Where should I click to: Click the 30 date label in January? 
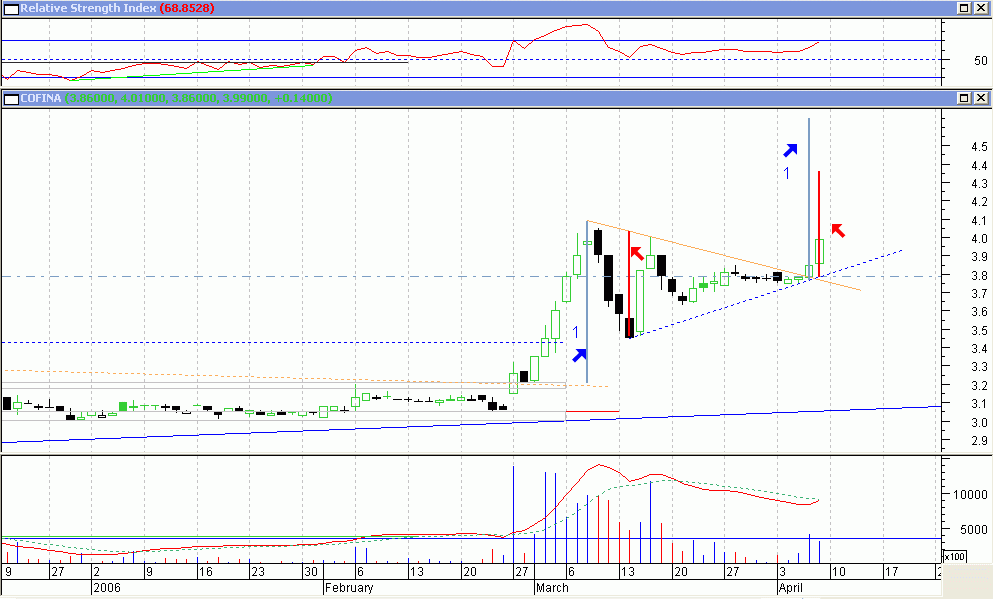pyautogui.click(x=310, y=572)
